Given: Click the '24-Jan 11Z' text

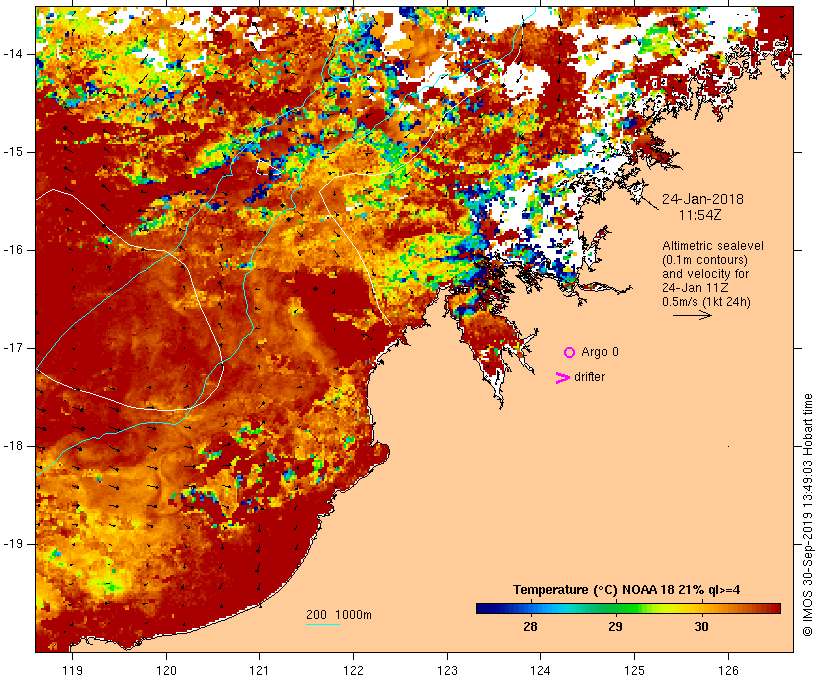Looking at the screenshot, I should [695, 288].
